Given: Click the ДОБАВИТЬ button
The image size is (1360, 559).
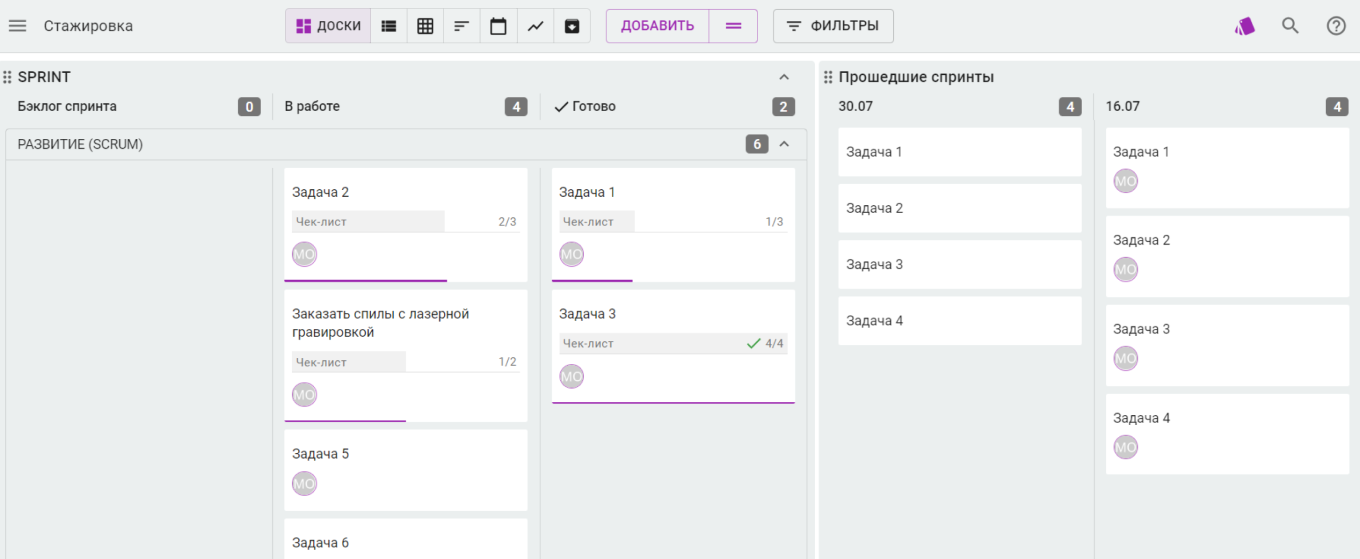Looking at the screenshot, I should 657,26.
